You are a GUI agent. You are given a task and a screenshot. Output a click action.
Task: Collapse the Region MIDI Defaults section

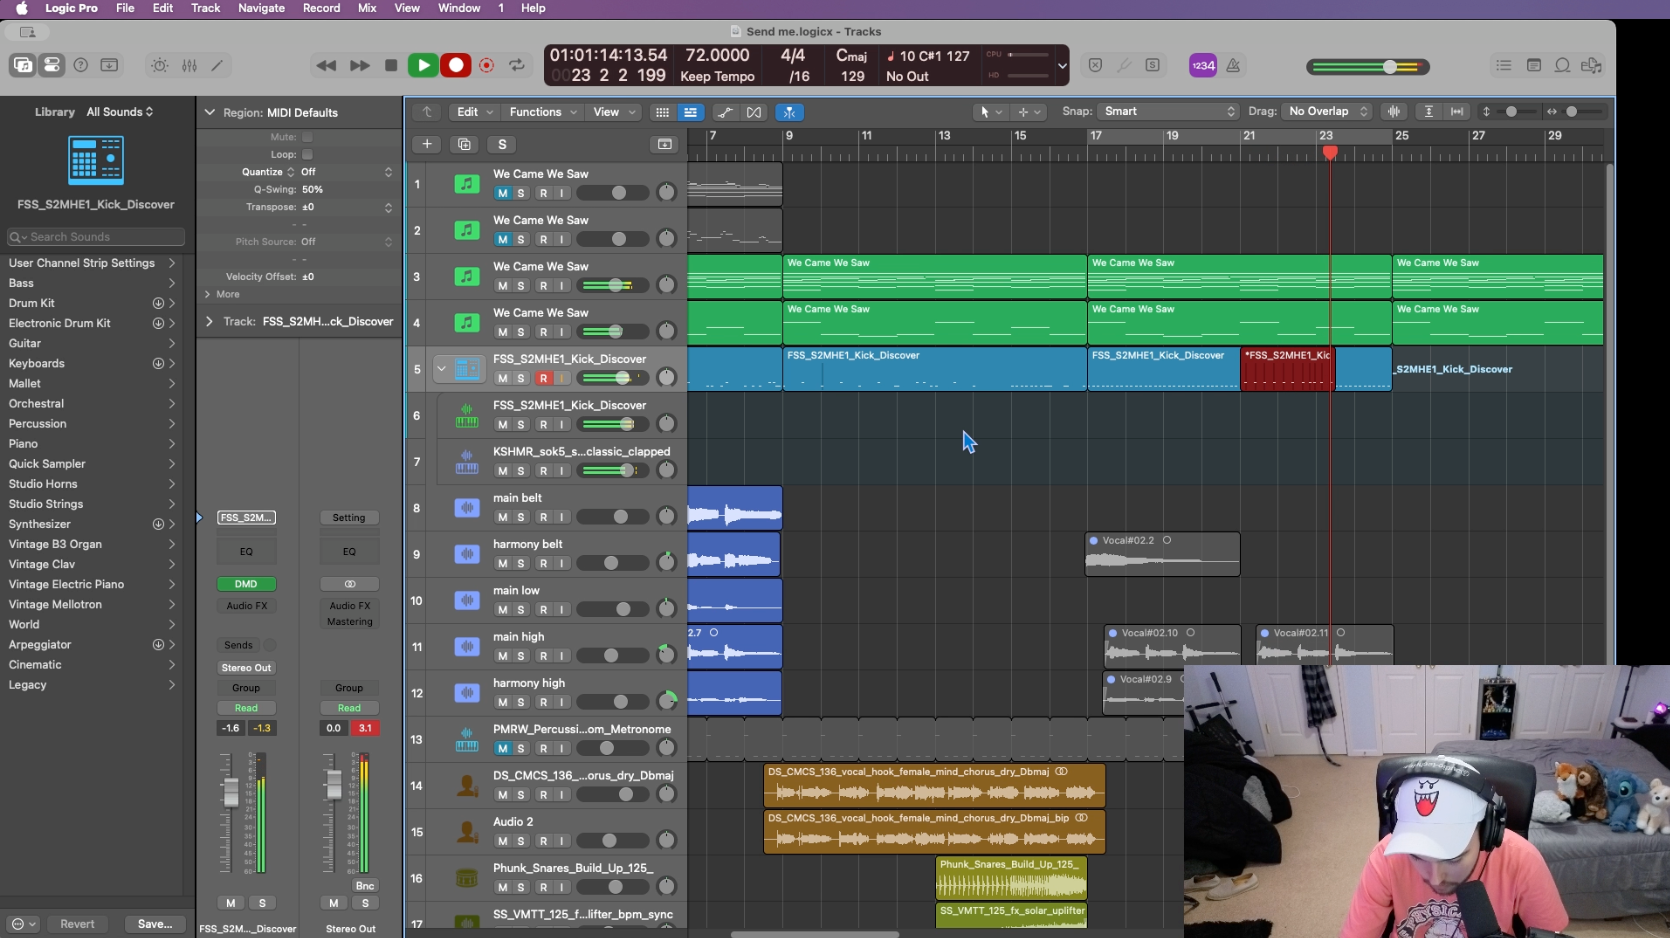209,112
